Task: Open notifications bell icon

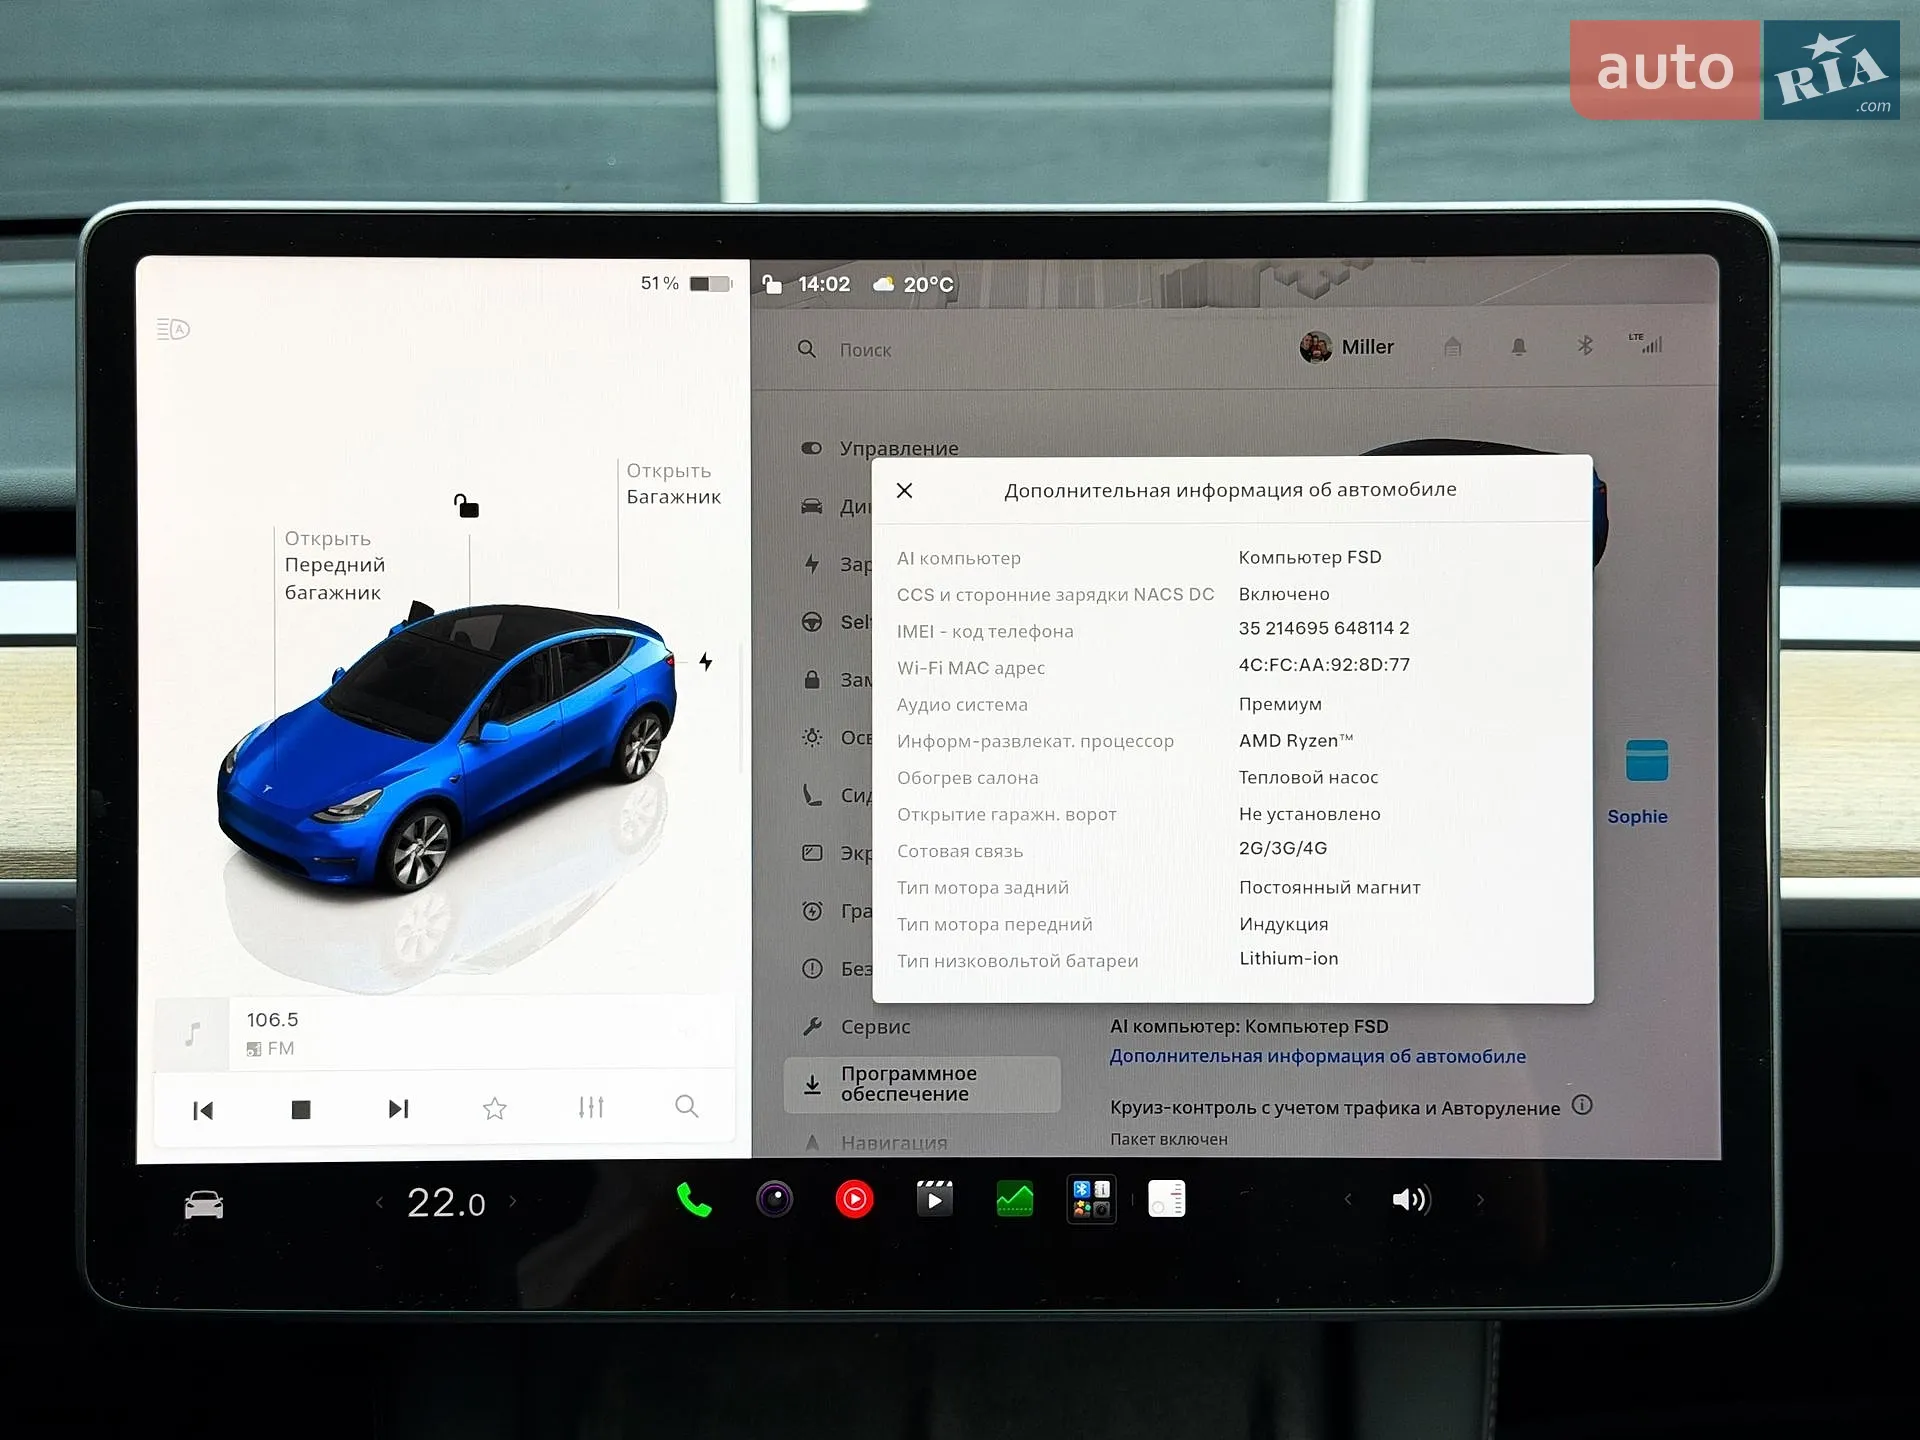Action: [x=1519, y=346]
